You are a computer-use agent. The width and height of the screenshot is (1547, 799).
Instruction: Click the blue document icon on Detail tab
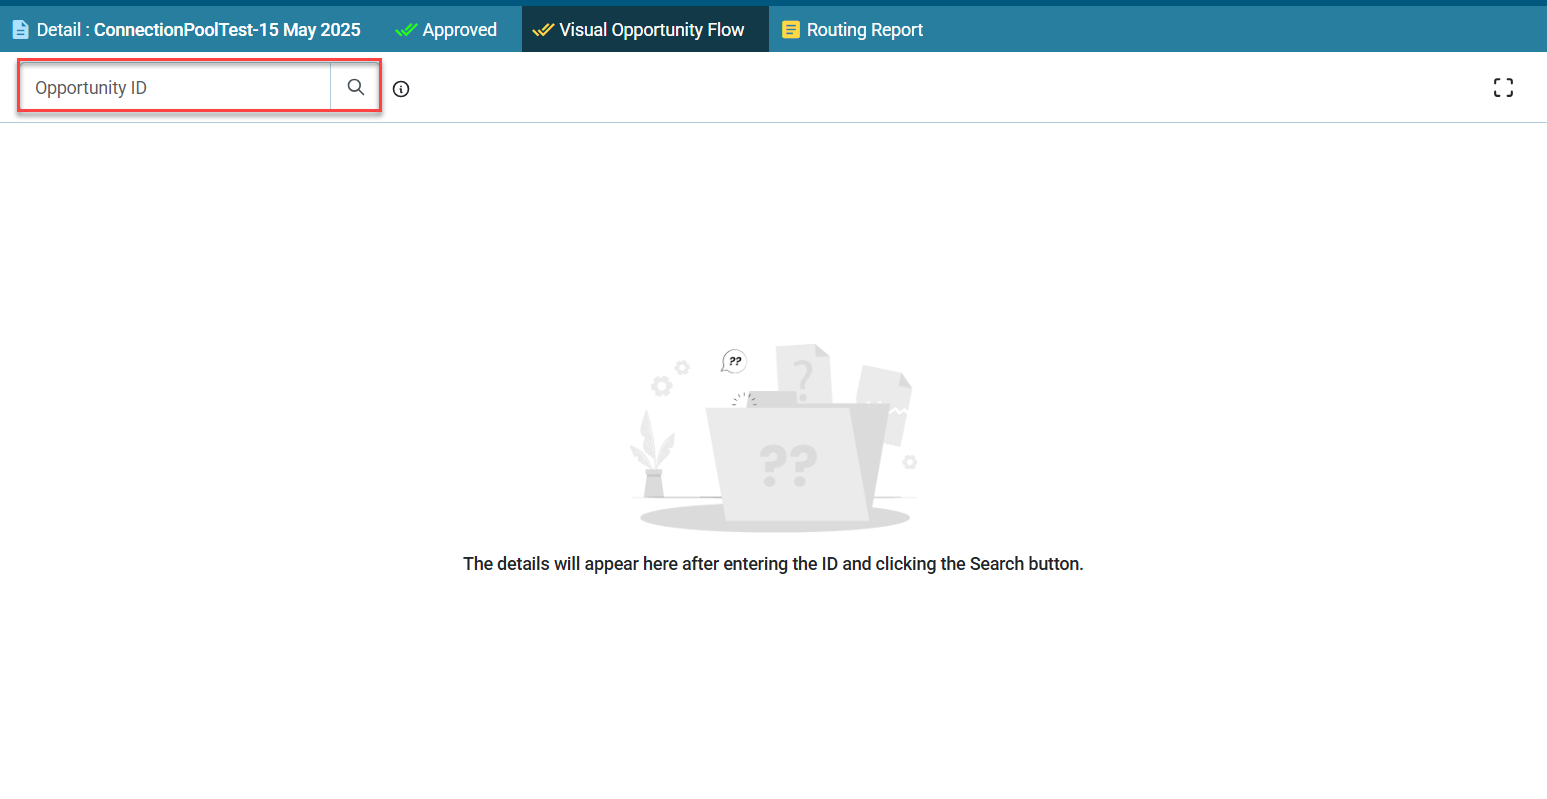(x=20, y=30)
